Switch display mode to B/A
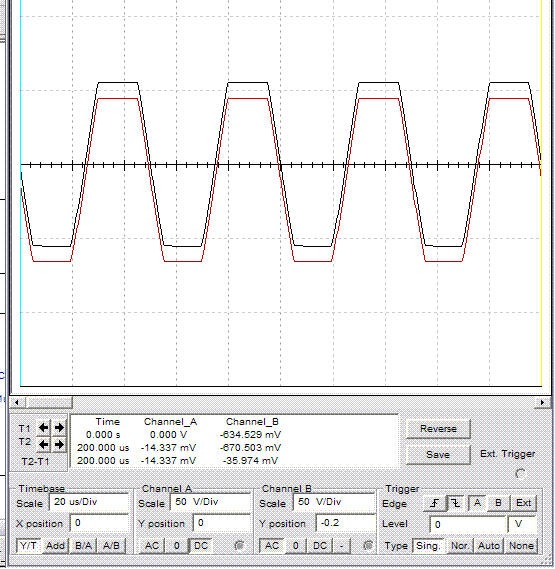555x569 pixels. tap(83, 546)
